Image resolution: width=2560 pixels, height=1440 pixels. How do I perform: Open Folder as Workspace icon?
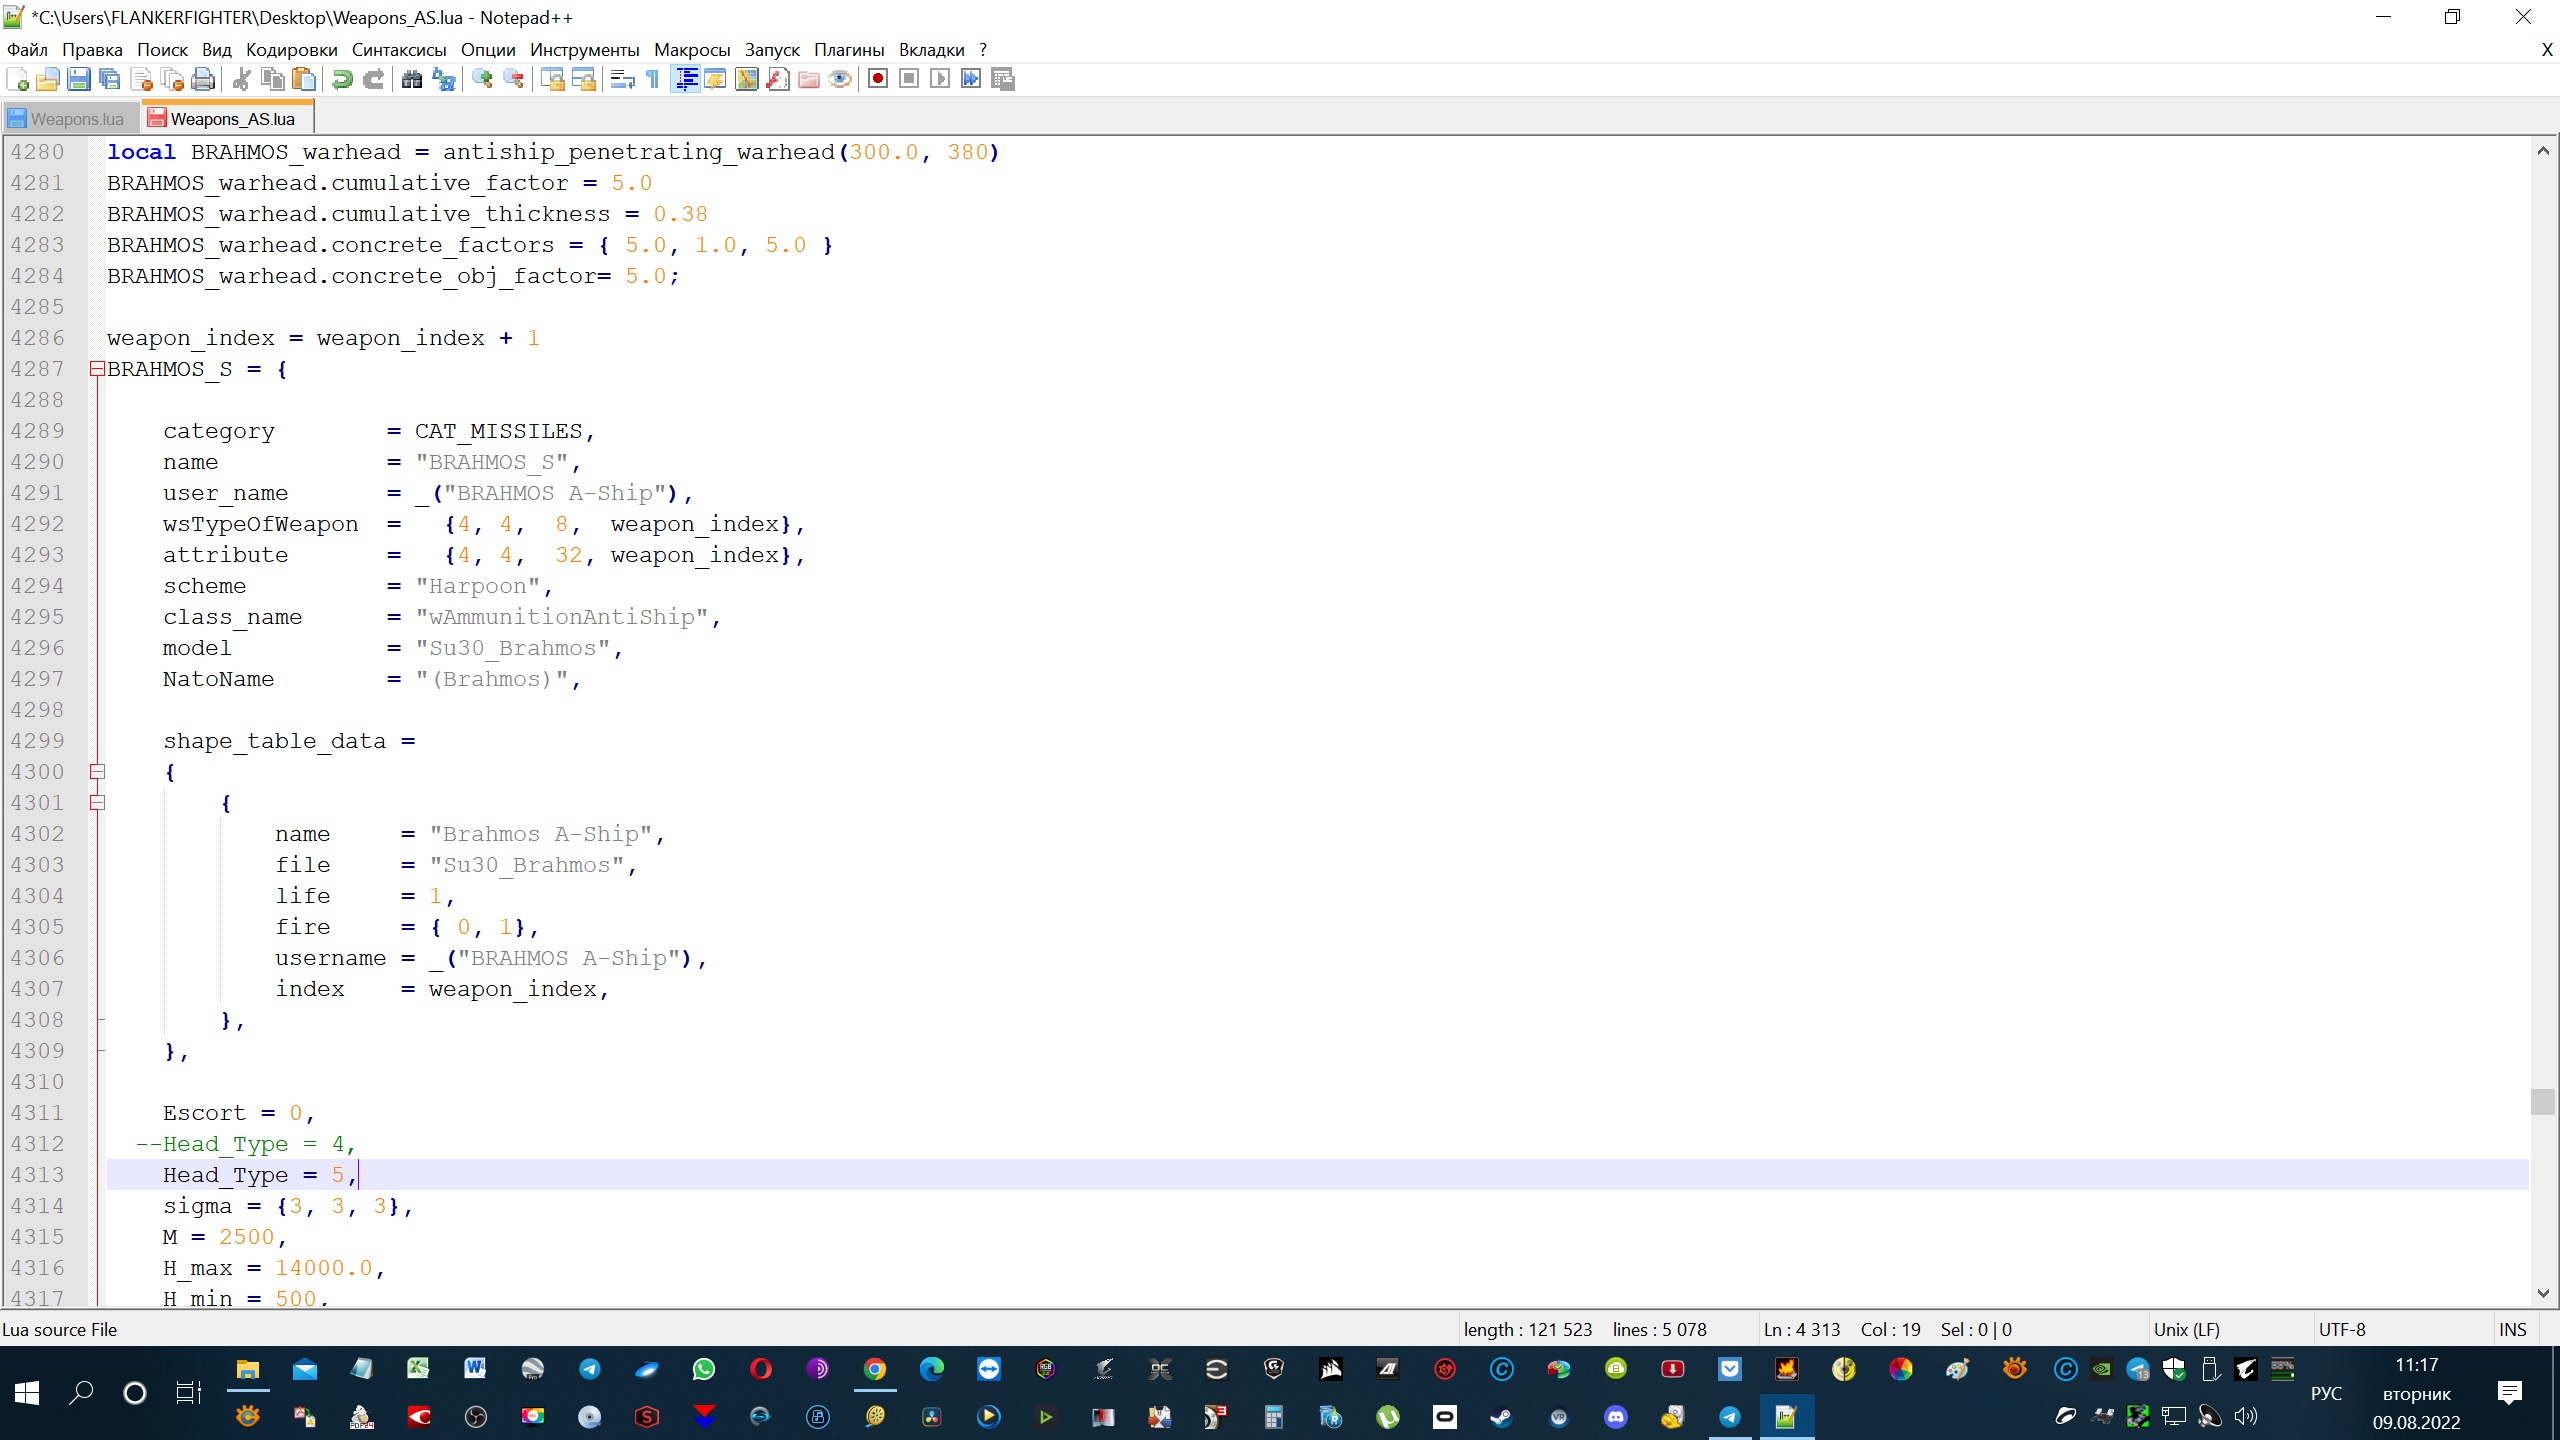pyautogui.click(x=808, y=79)
